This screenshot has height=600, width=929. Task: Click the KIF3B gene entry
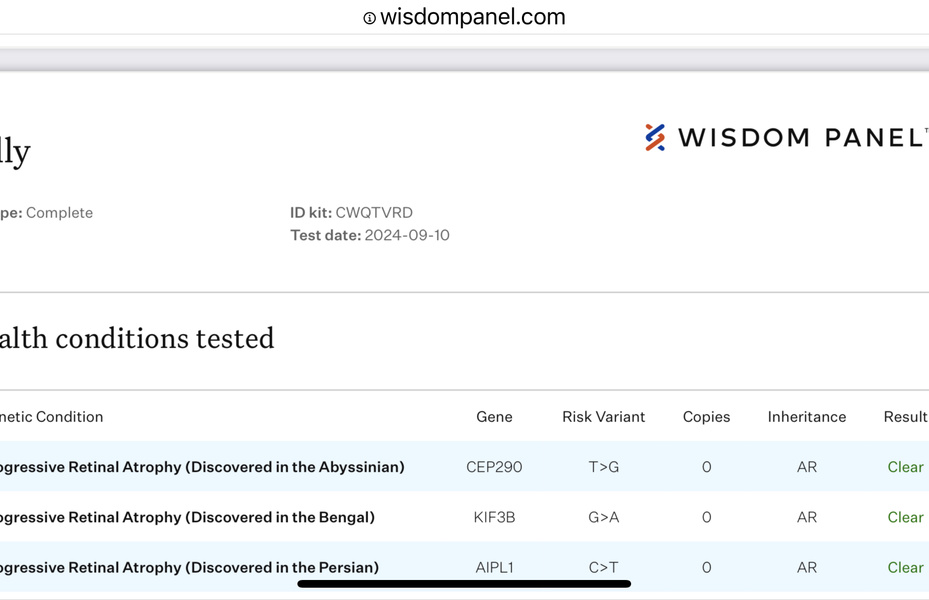pos(494,517)
